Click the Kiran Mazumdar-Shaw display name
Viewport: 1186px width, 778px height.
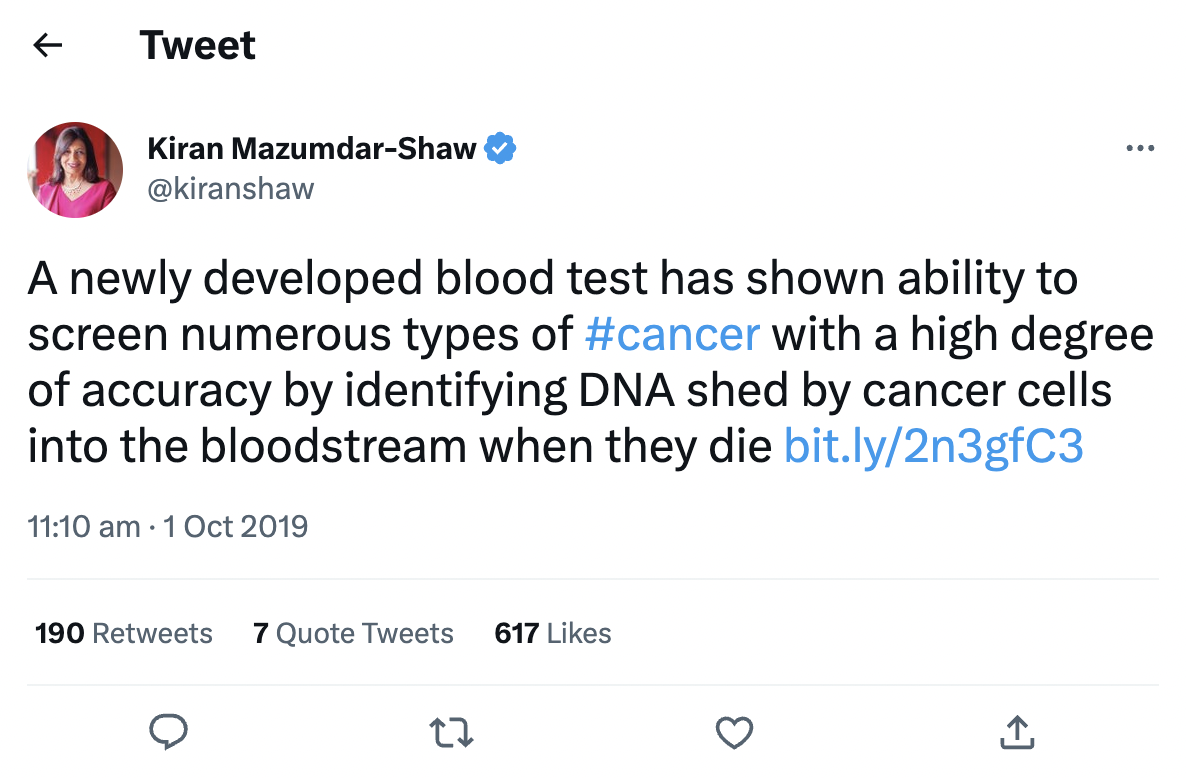[312, 149]
